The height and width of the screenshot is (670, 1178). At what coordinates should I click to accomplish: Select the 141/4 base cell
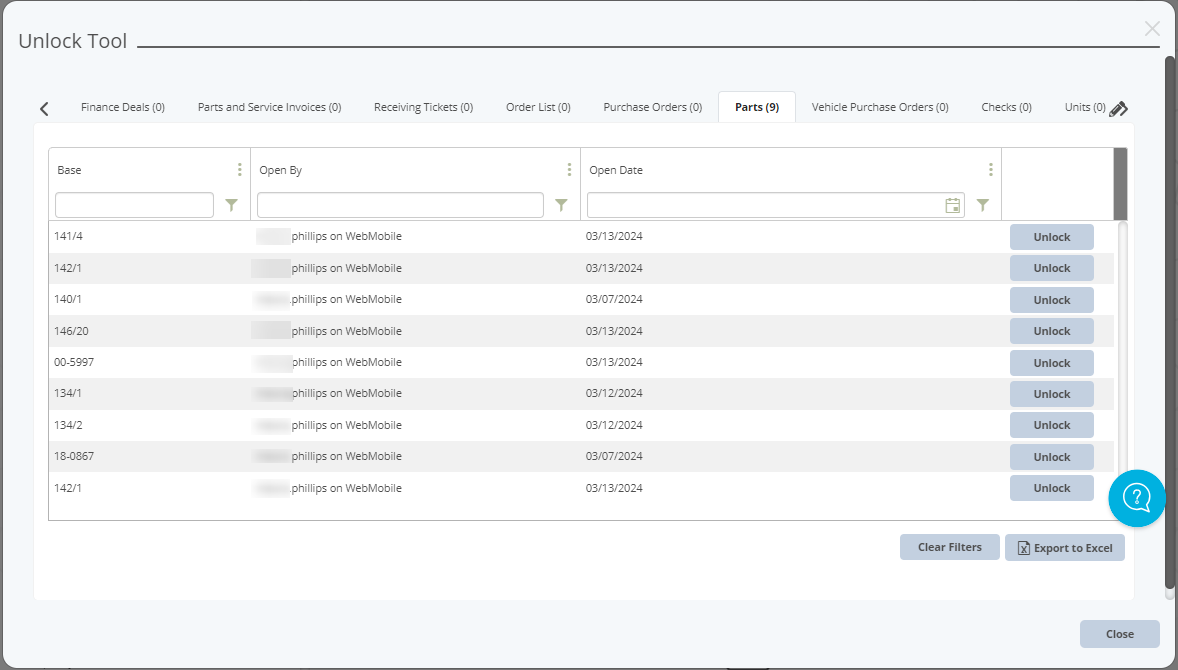(68, 236)
